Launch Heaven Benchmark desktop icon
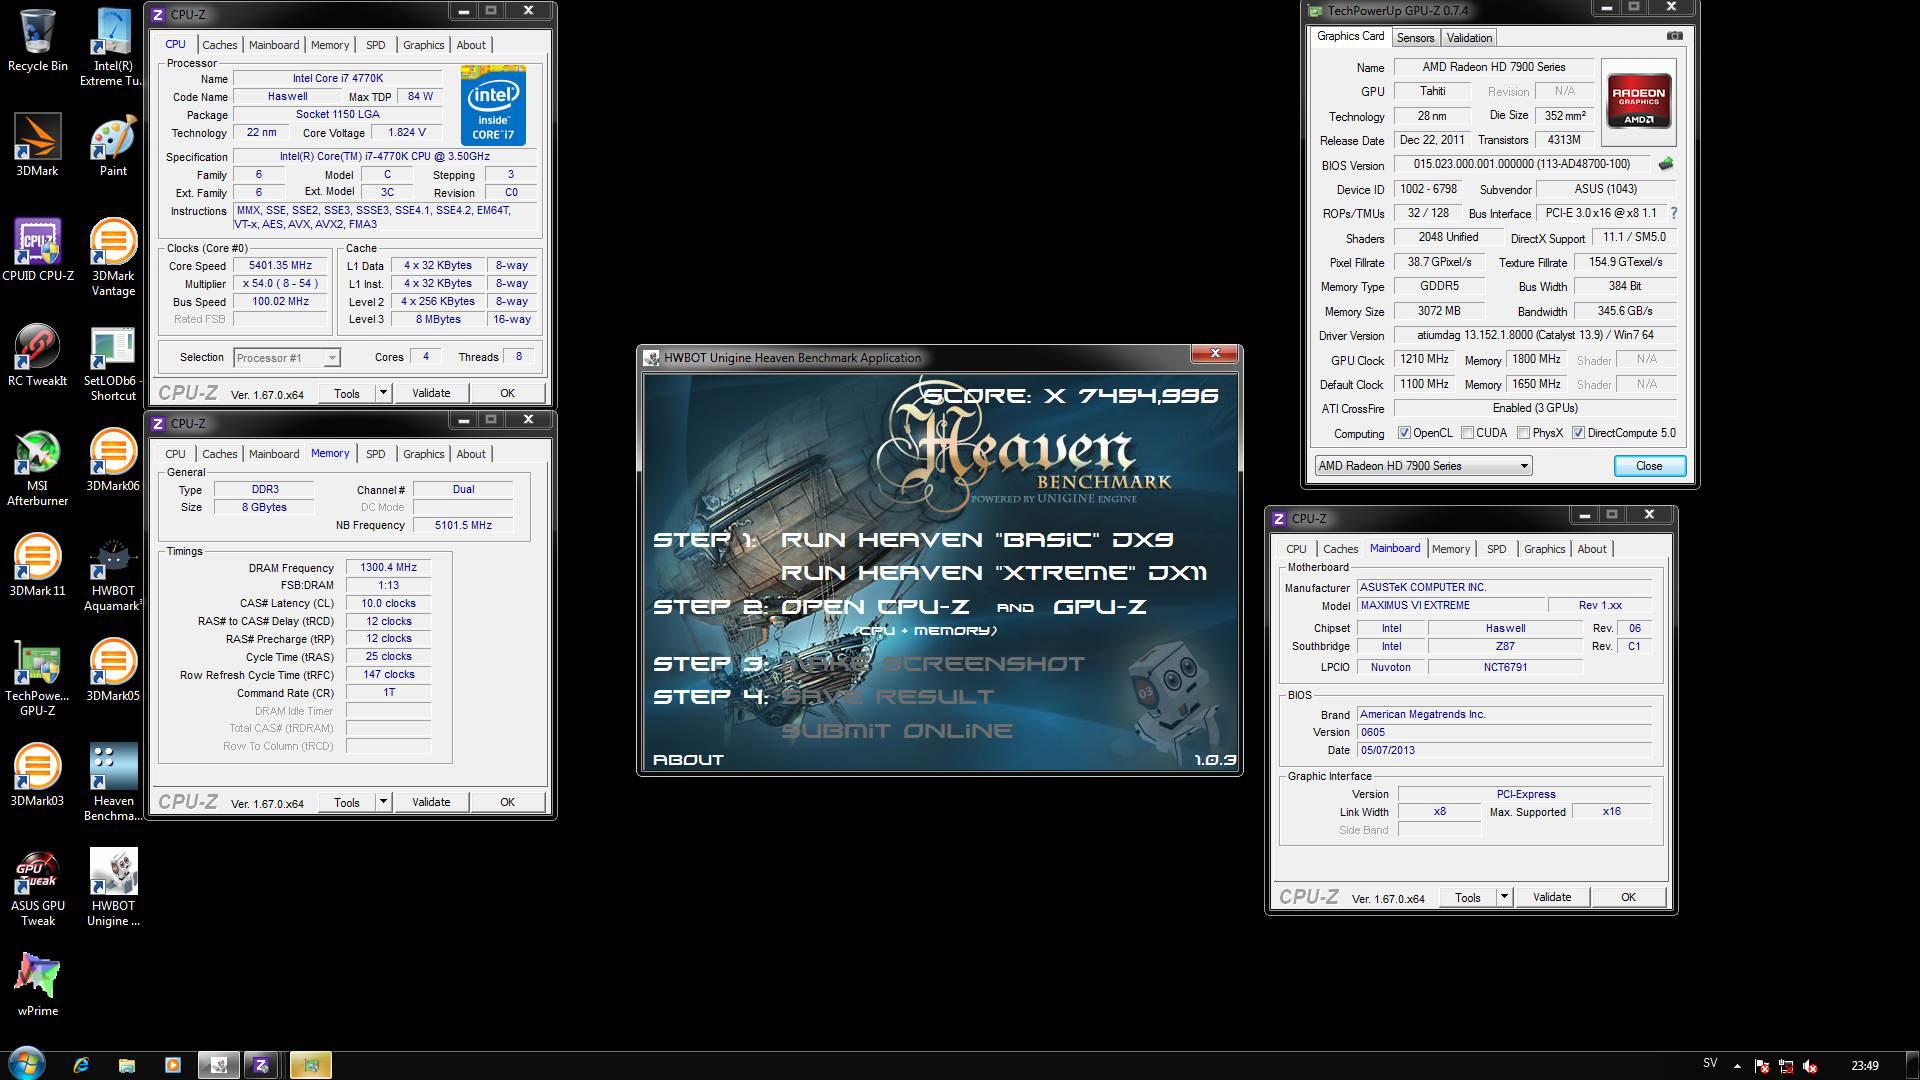Image resolution: width=1920 pixels, height=1080 pixels. (113, 782)
